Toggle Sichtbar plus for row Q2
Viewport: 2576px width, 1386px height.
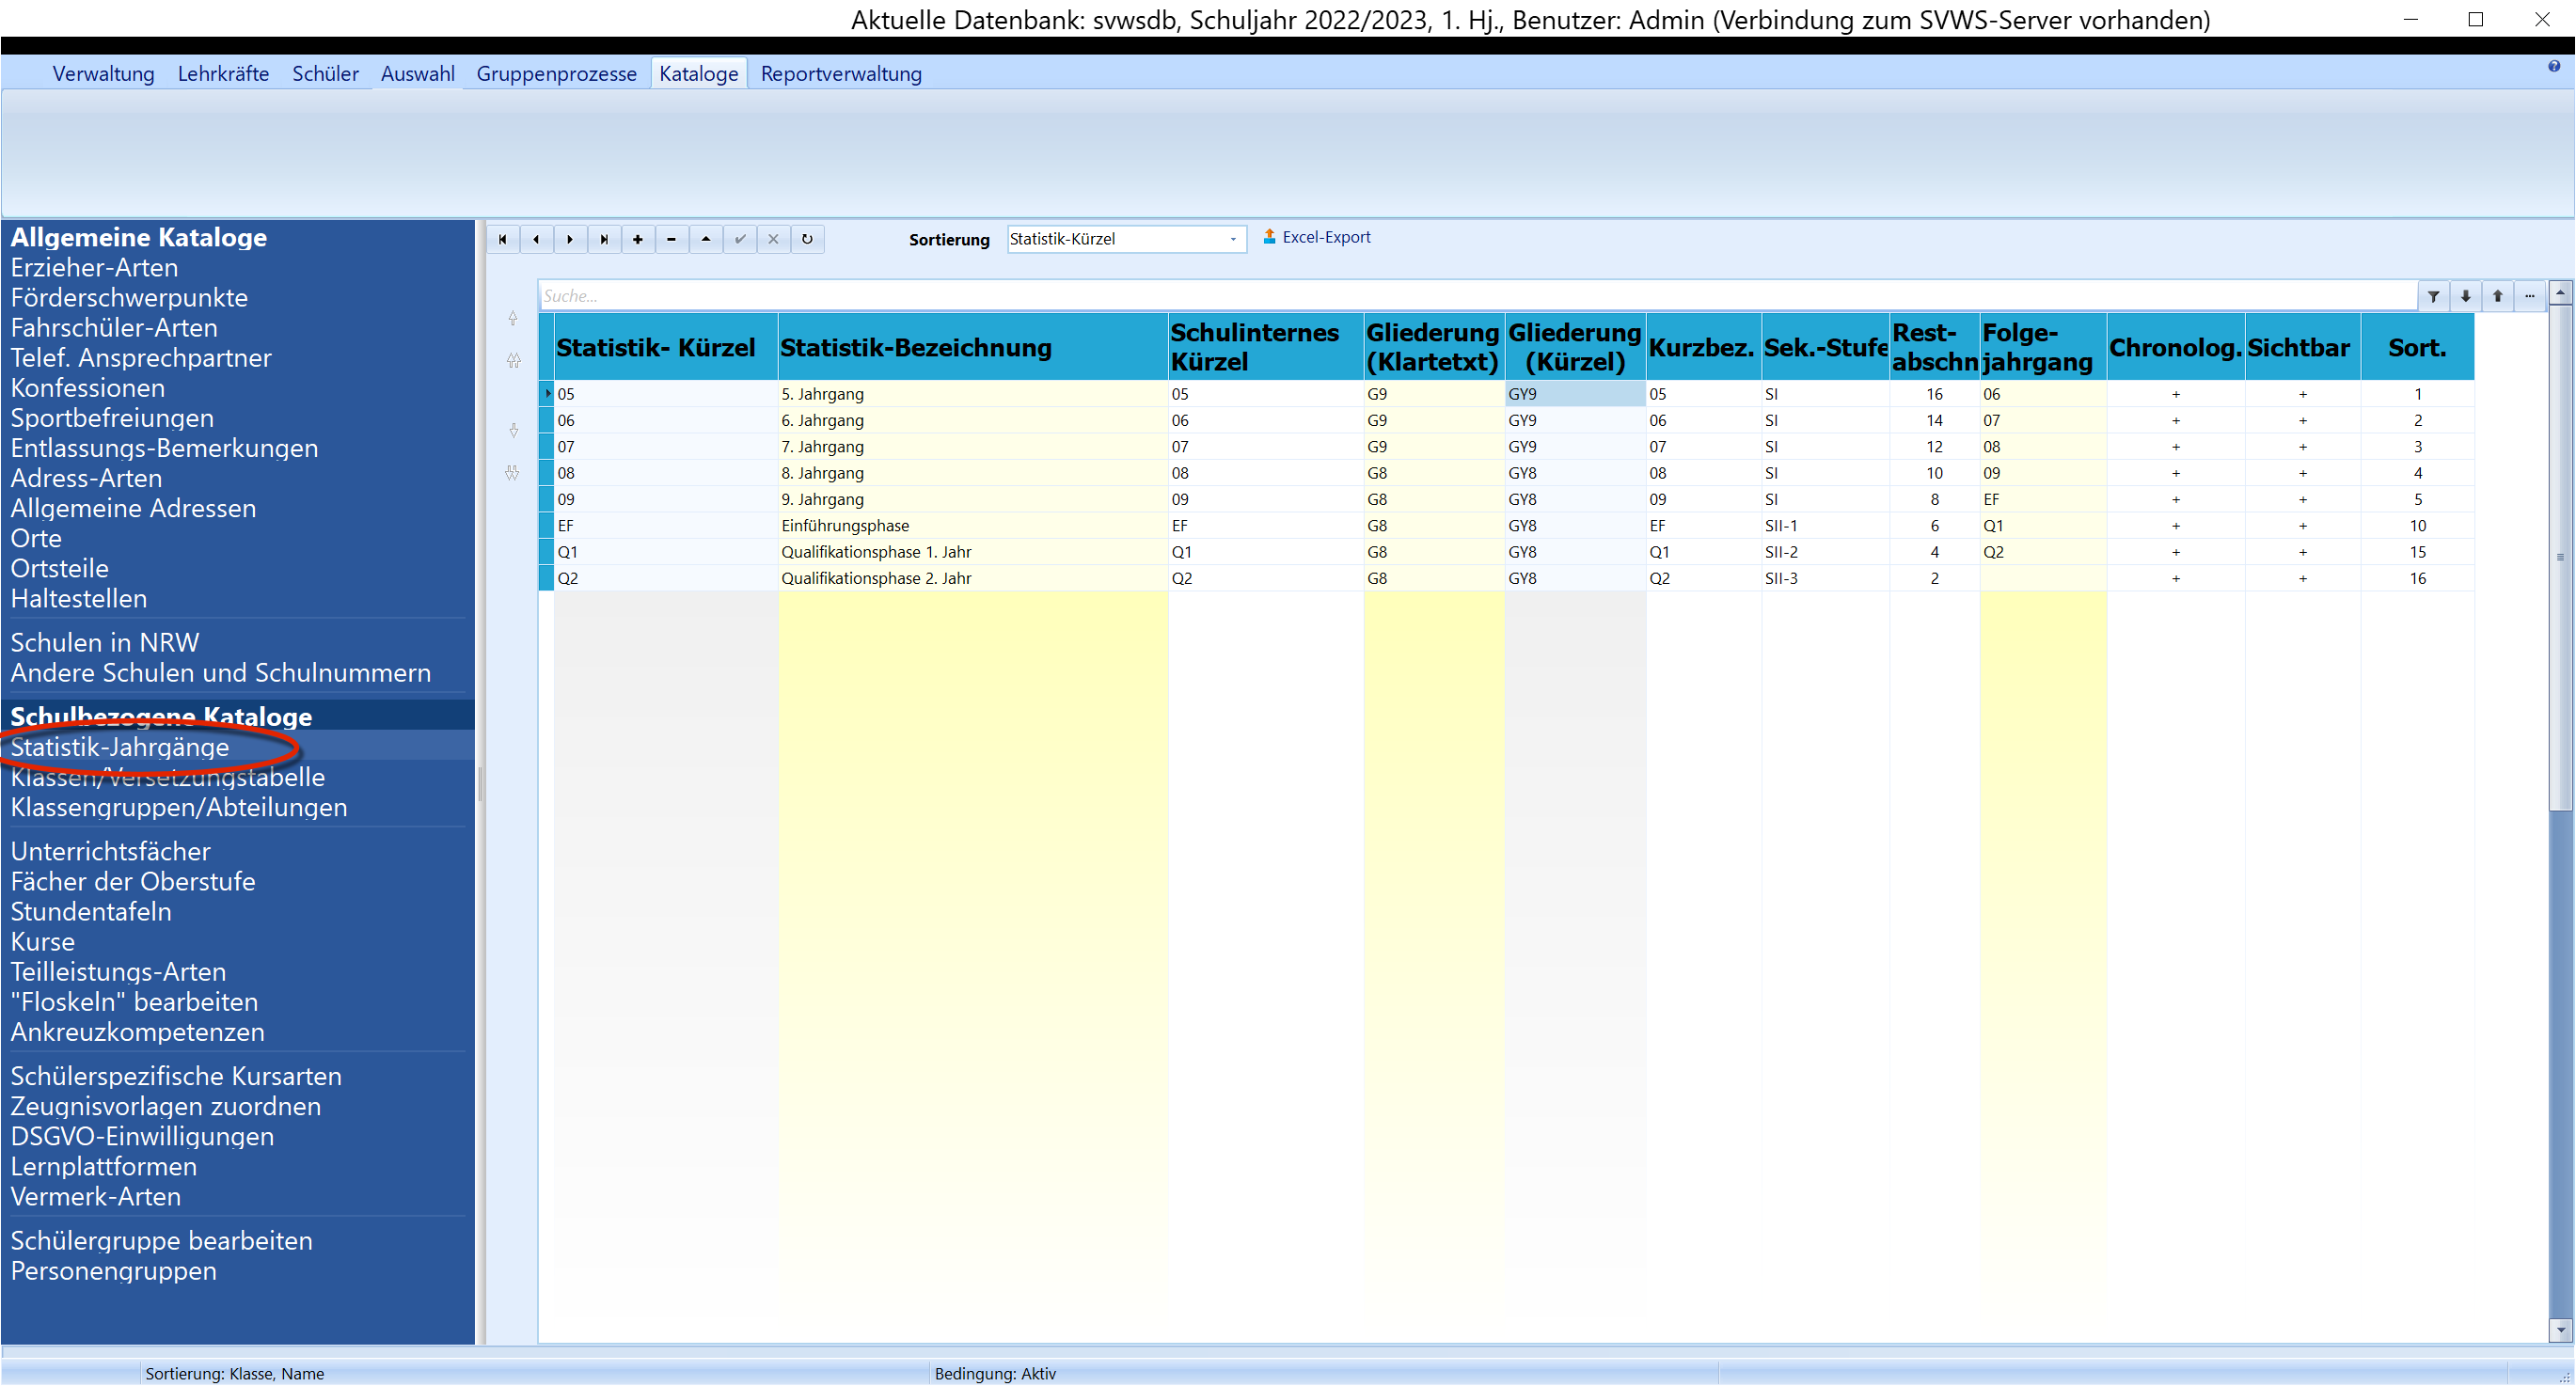(x=2303, y=579)
